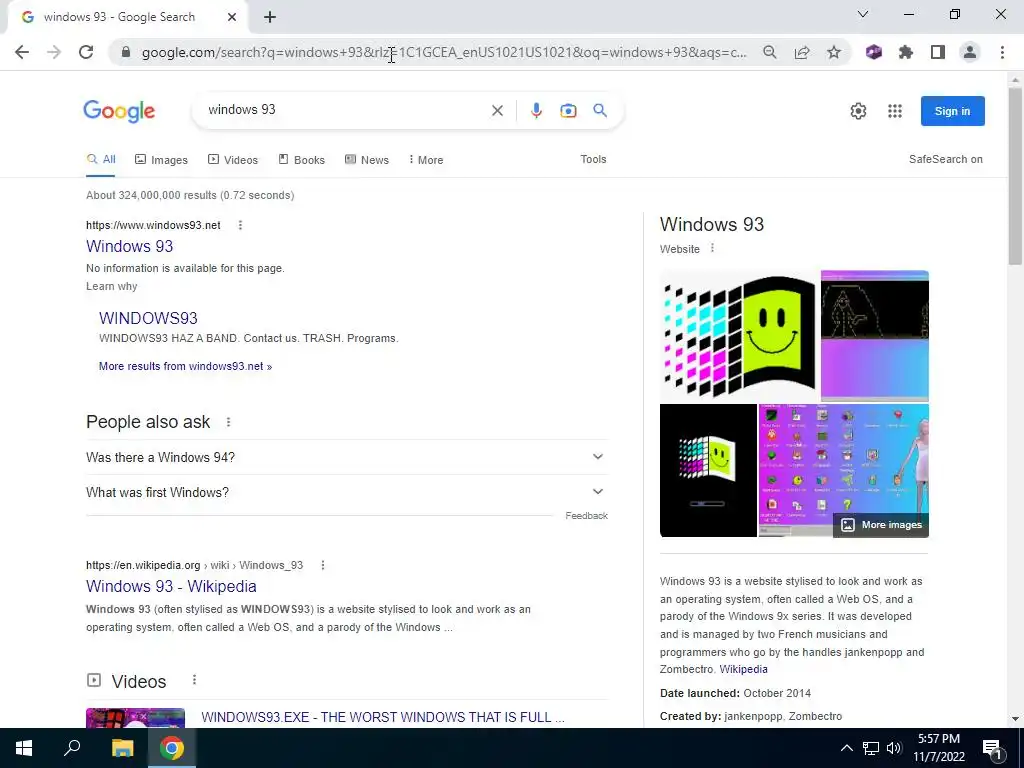
Task: Go back with the browser back arrow
Action: [x=22, y=52]
